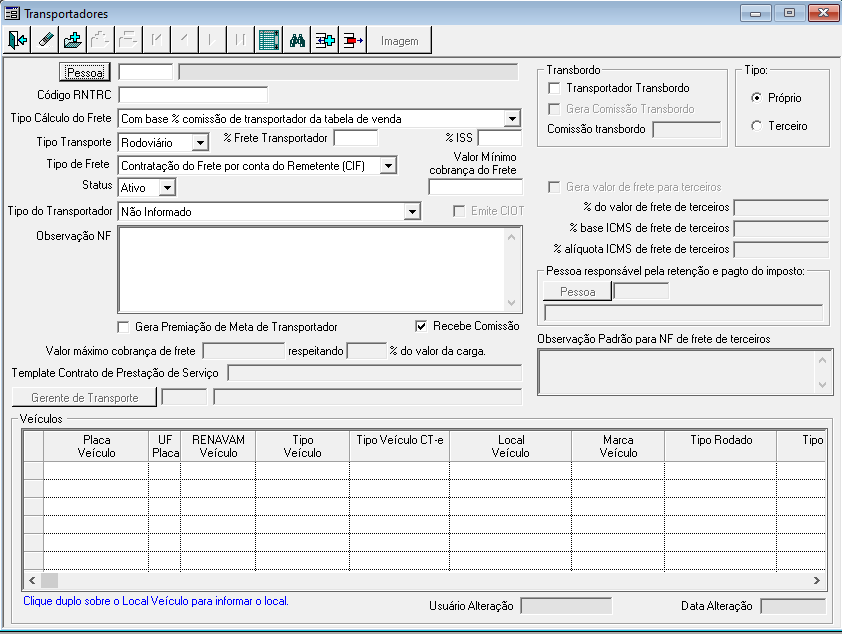
Task: Click the insert row plus icon
Action: tap(325, 40)
